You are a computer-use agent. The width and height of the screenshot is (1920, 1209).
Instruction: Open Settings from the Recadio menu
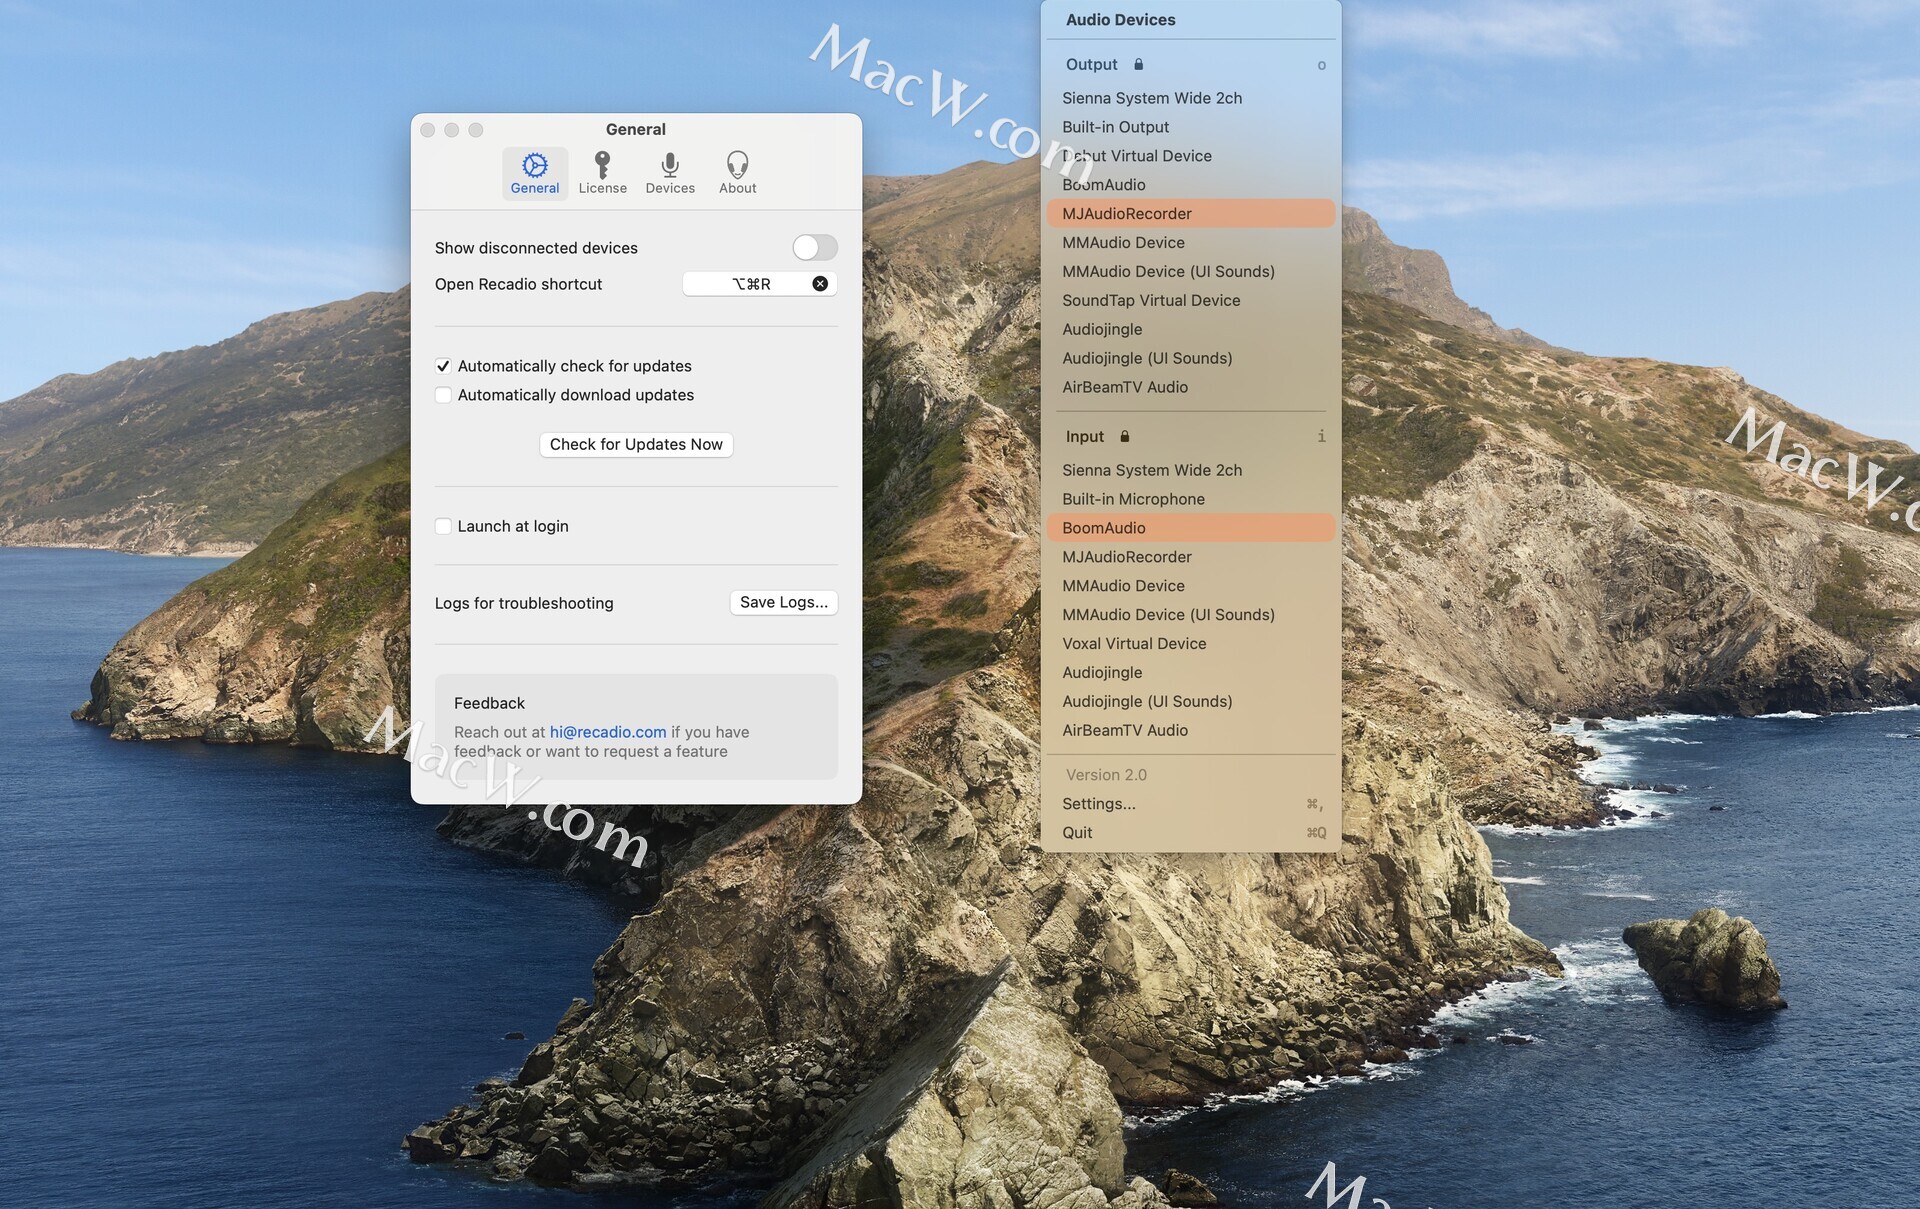click(1098, 804)
